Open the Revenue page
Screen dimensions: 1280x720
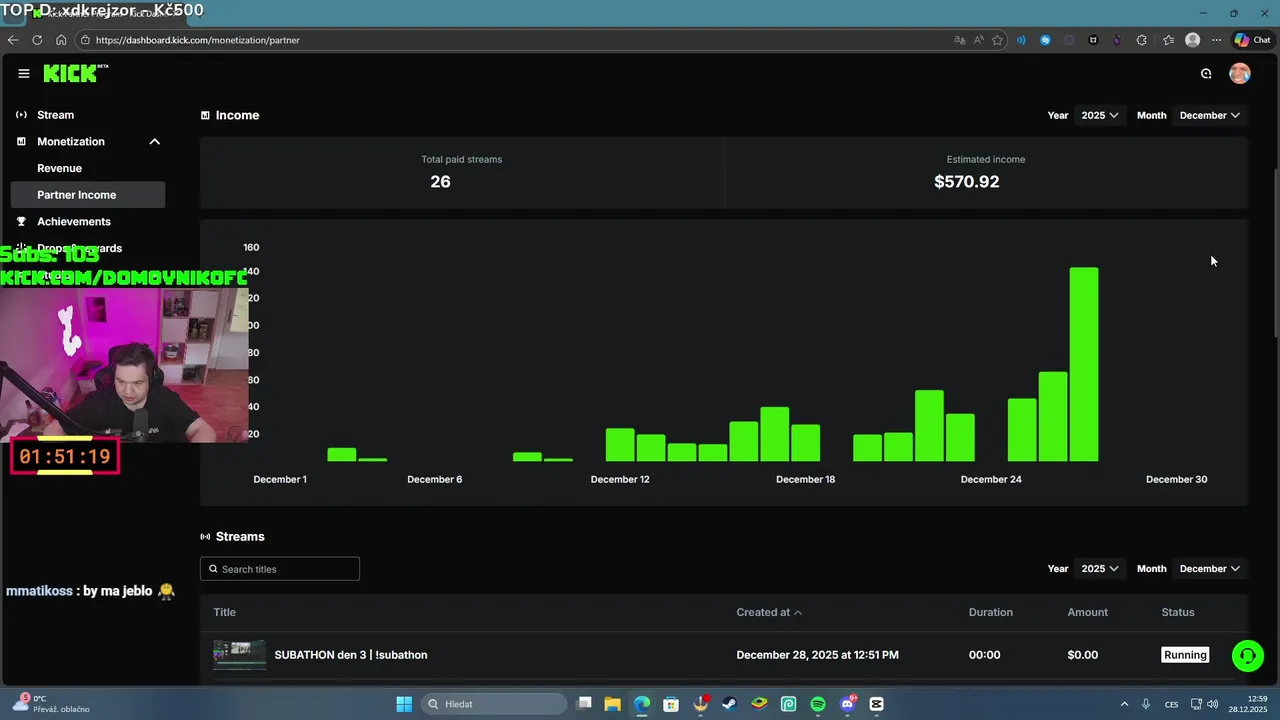(60, 168)
